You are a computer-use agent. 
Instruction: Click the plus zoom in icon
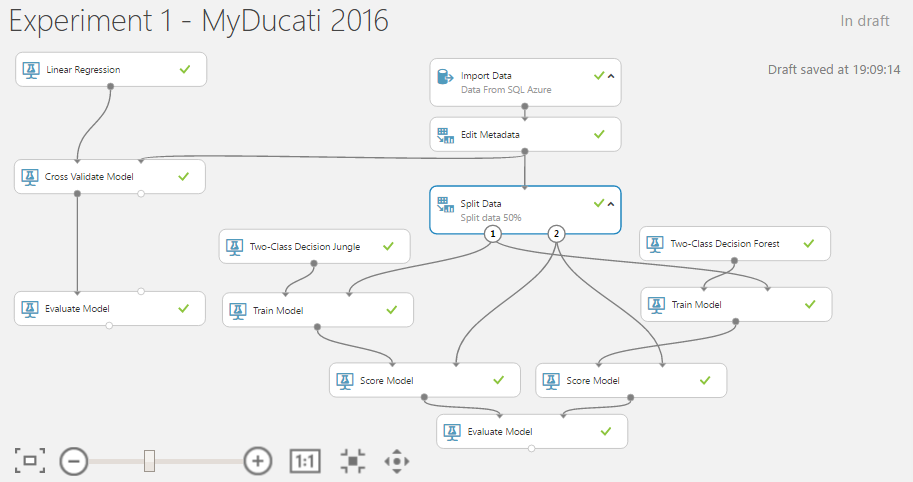tap(258, 461)
